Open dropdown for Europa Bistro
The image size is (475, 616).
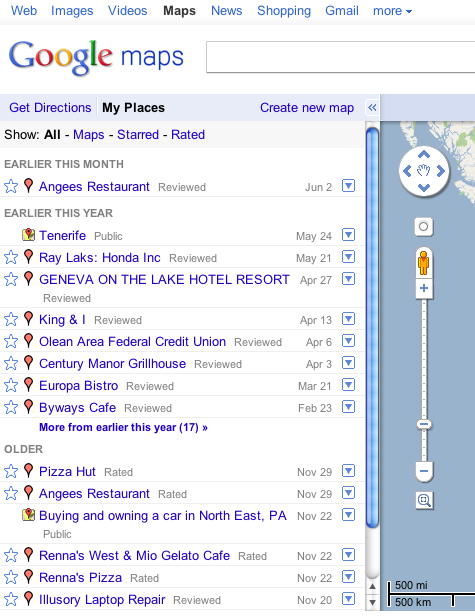coord(348,385)
